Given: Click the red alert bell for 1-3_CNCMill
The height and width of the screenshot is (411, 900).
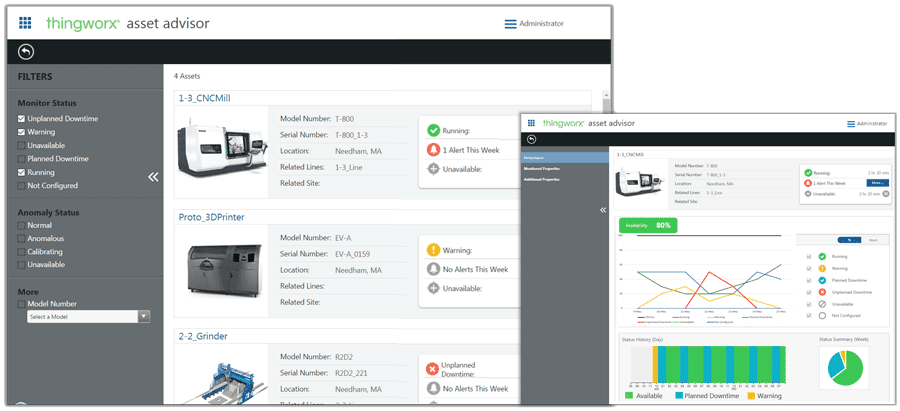Looking at the screenshot, I should [433, 150].
